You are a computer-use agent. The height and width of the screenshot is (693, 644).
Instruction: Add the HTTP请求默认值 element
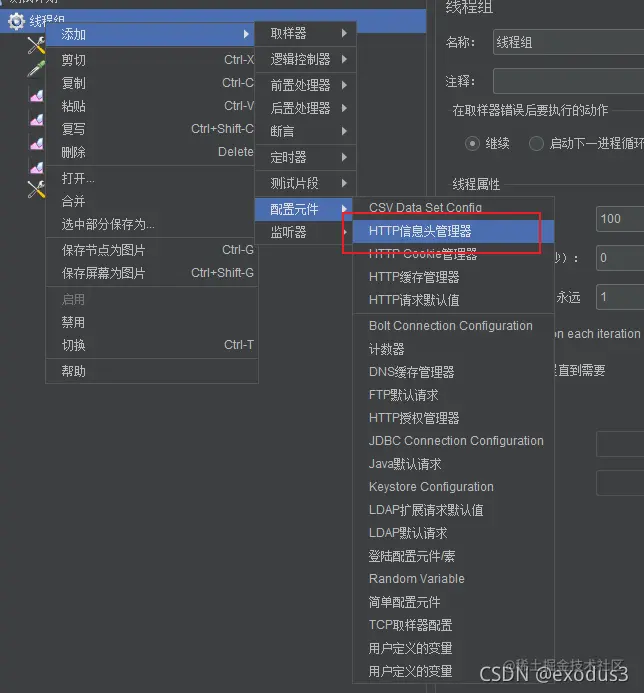coord(453,300)
